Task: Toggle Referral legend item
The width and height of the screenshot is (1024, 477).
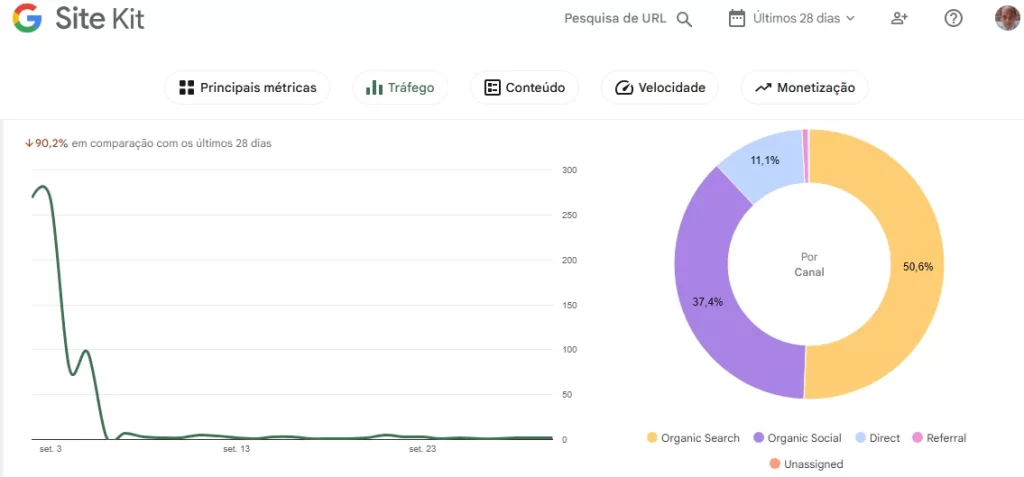Action: pos(938,438)
